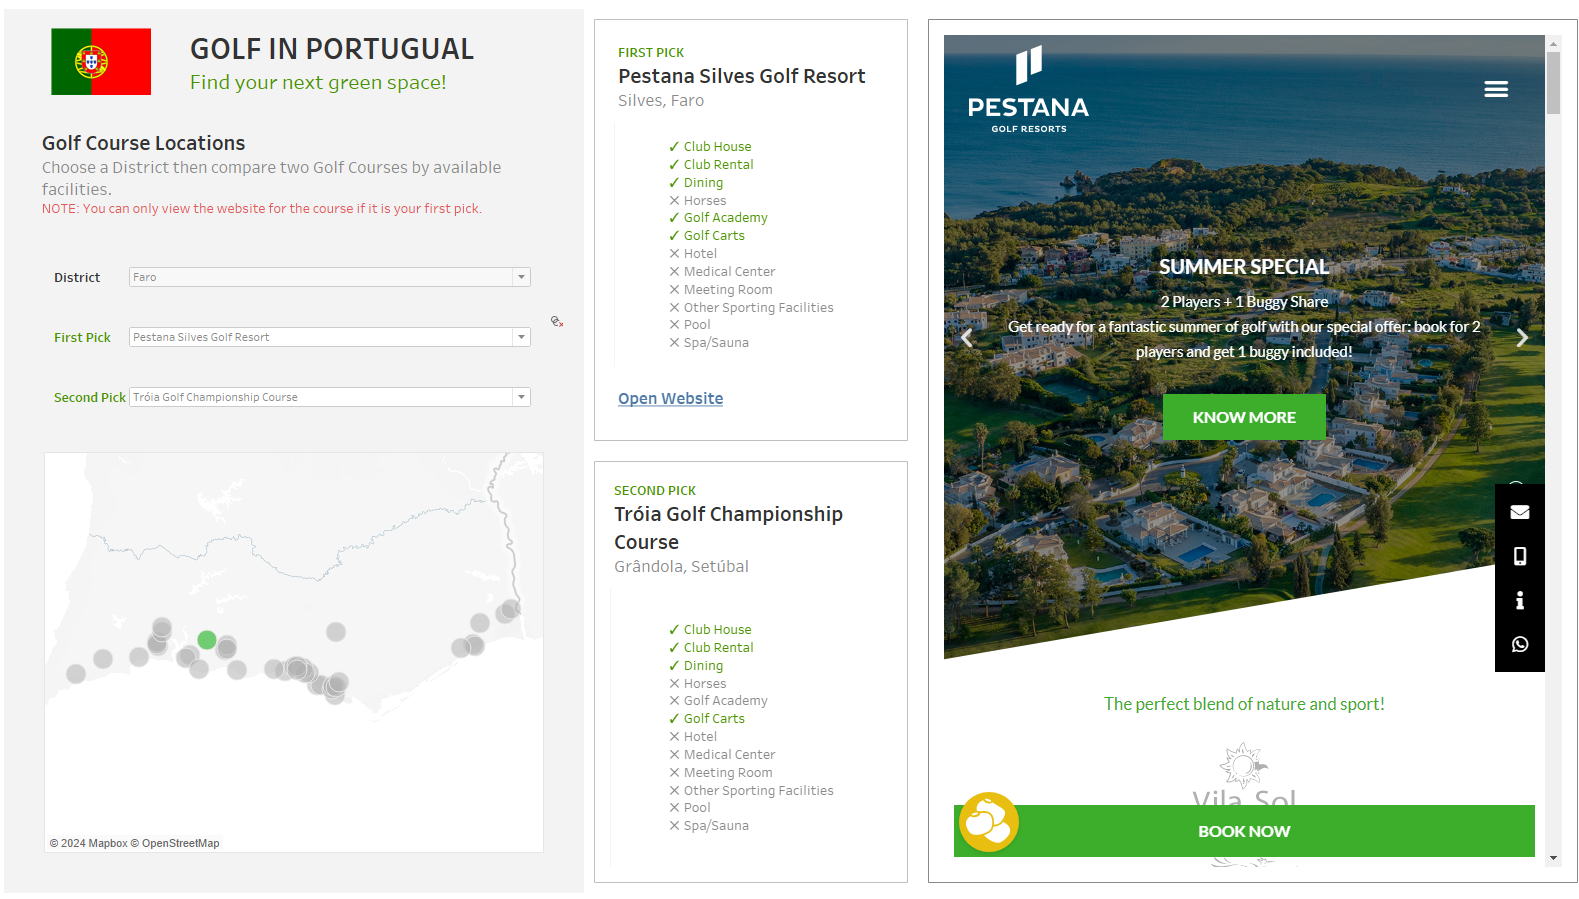The width and height of the screenshot is (1579, 899).
Task: Click the mobile phone contact icon
Action: point(1520,556)
